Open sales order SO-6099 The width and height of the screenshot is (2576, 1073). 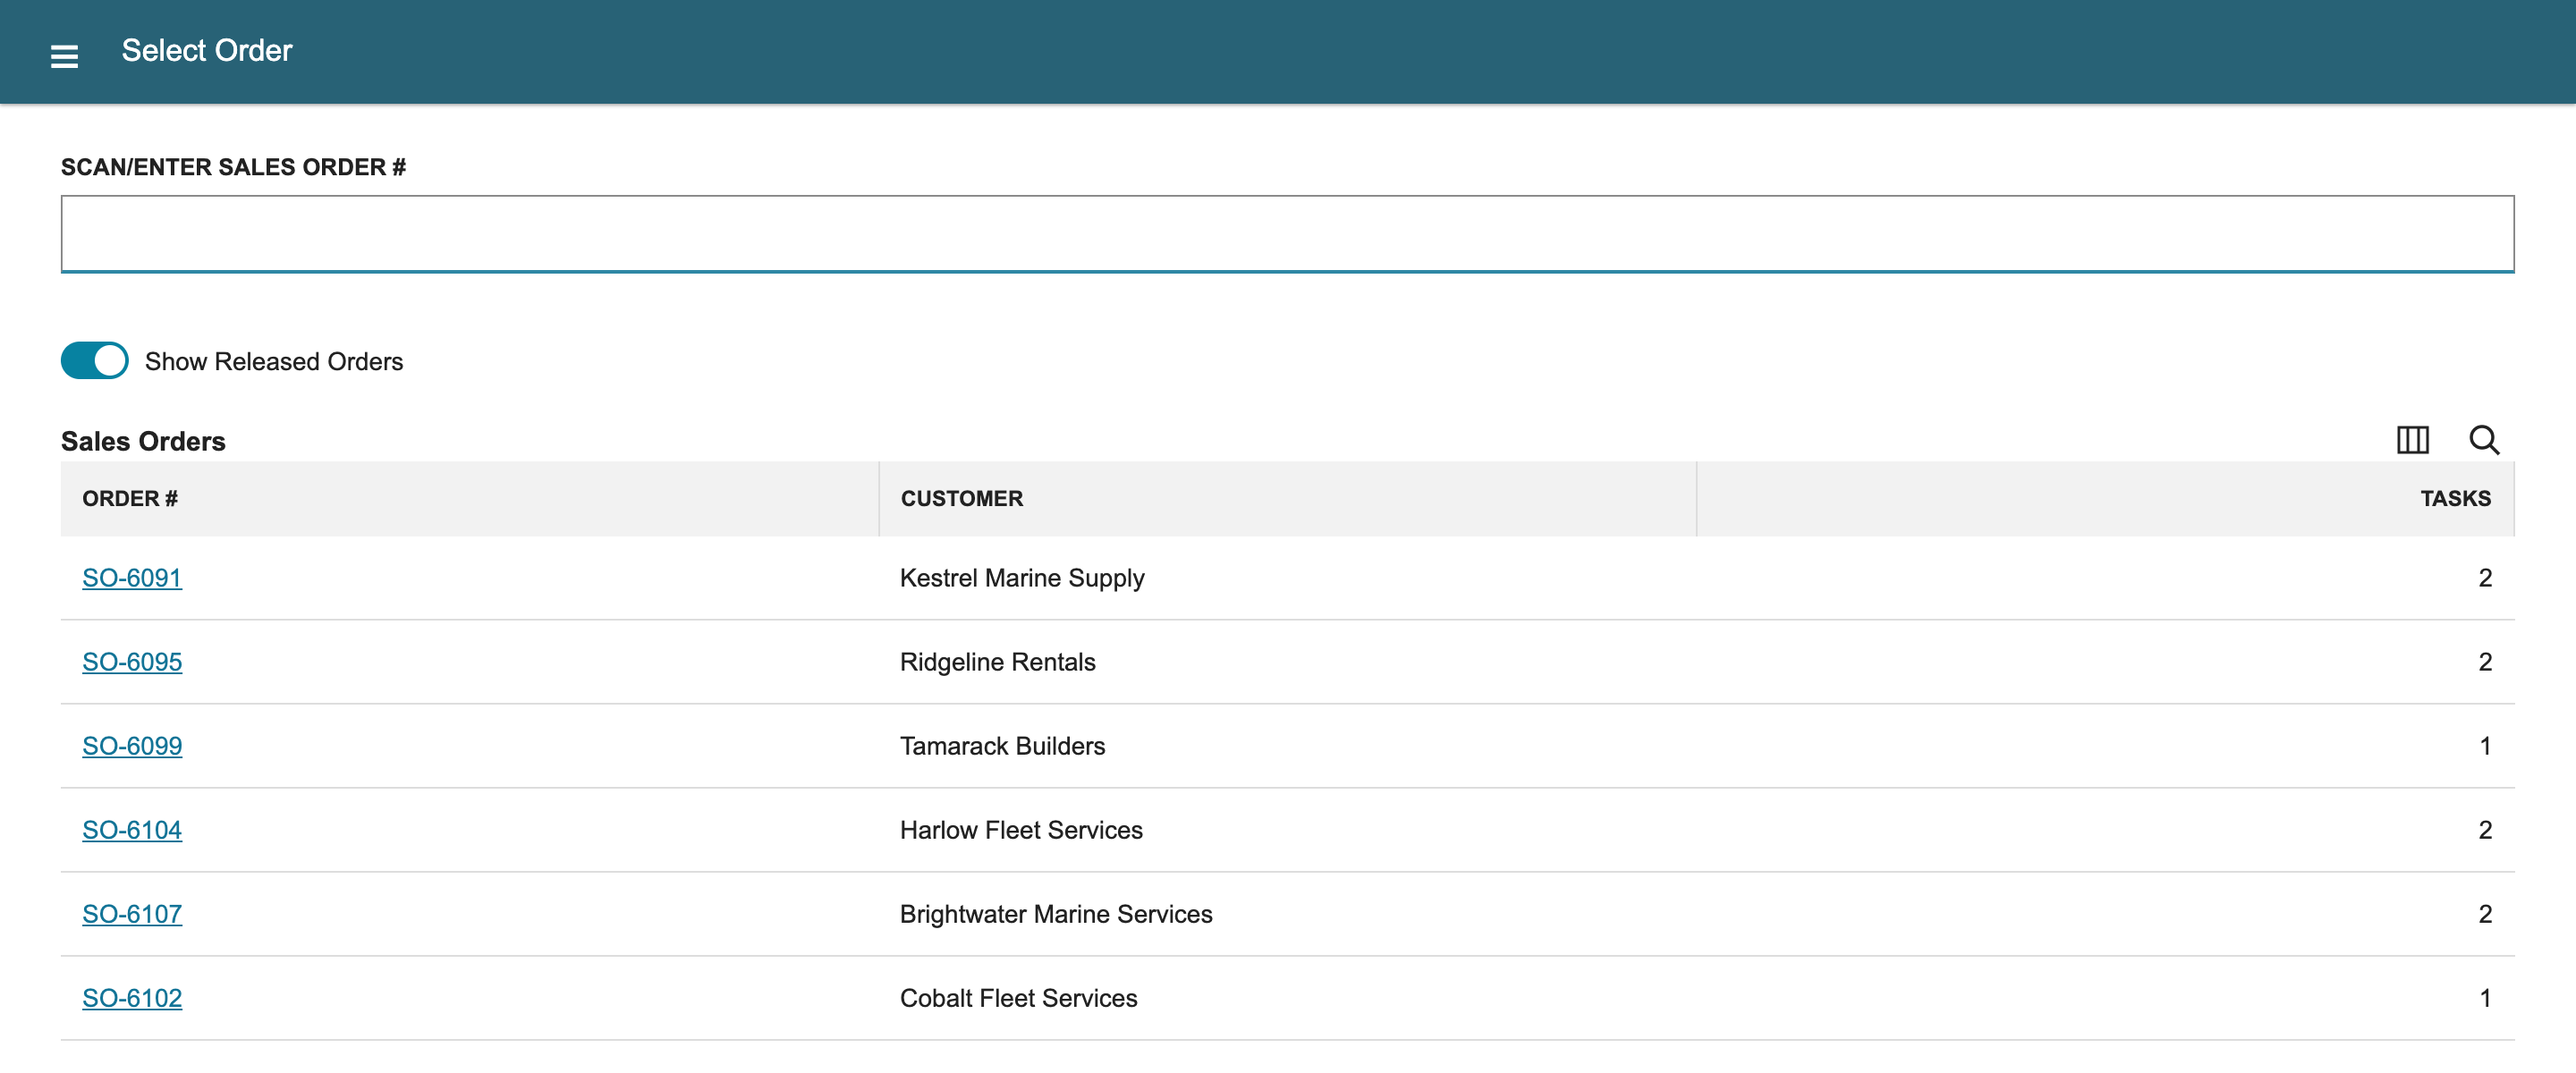(x=132, y=746)
